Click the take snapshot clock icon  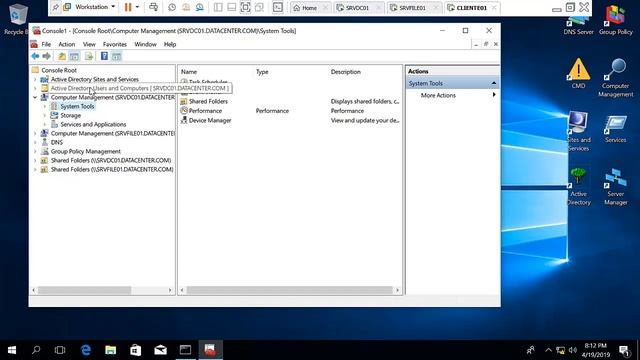click(x=172, y=7)
